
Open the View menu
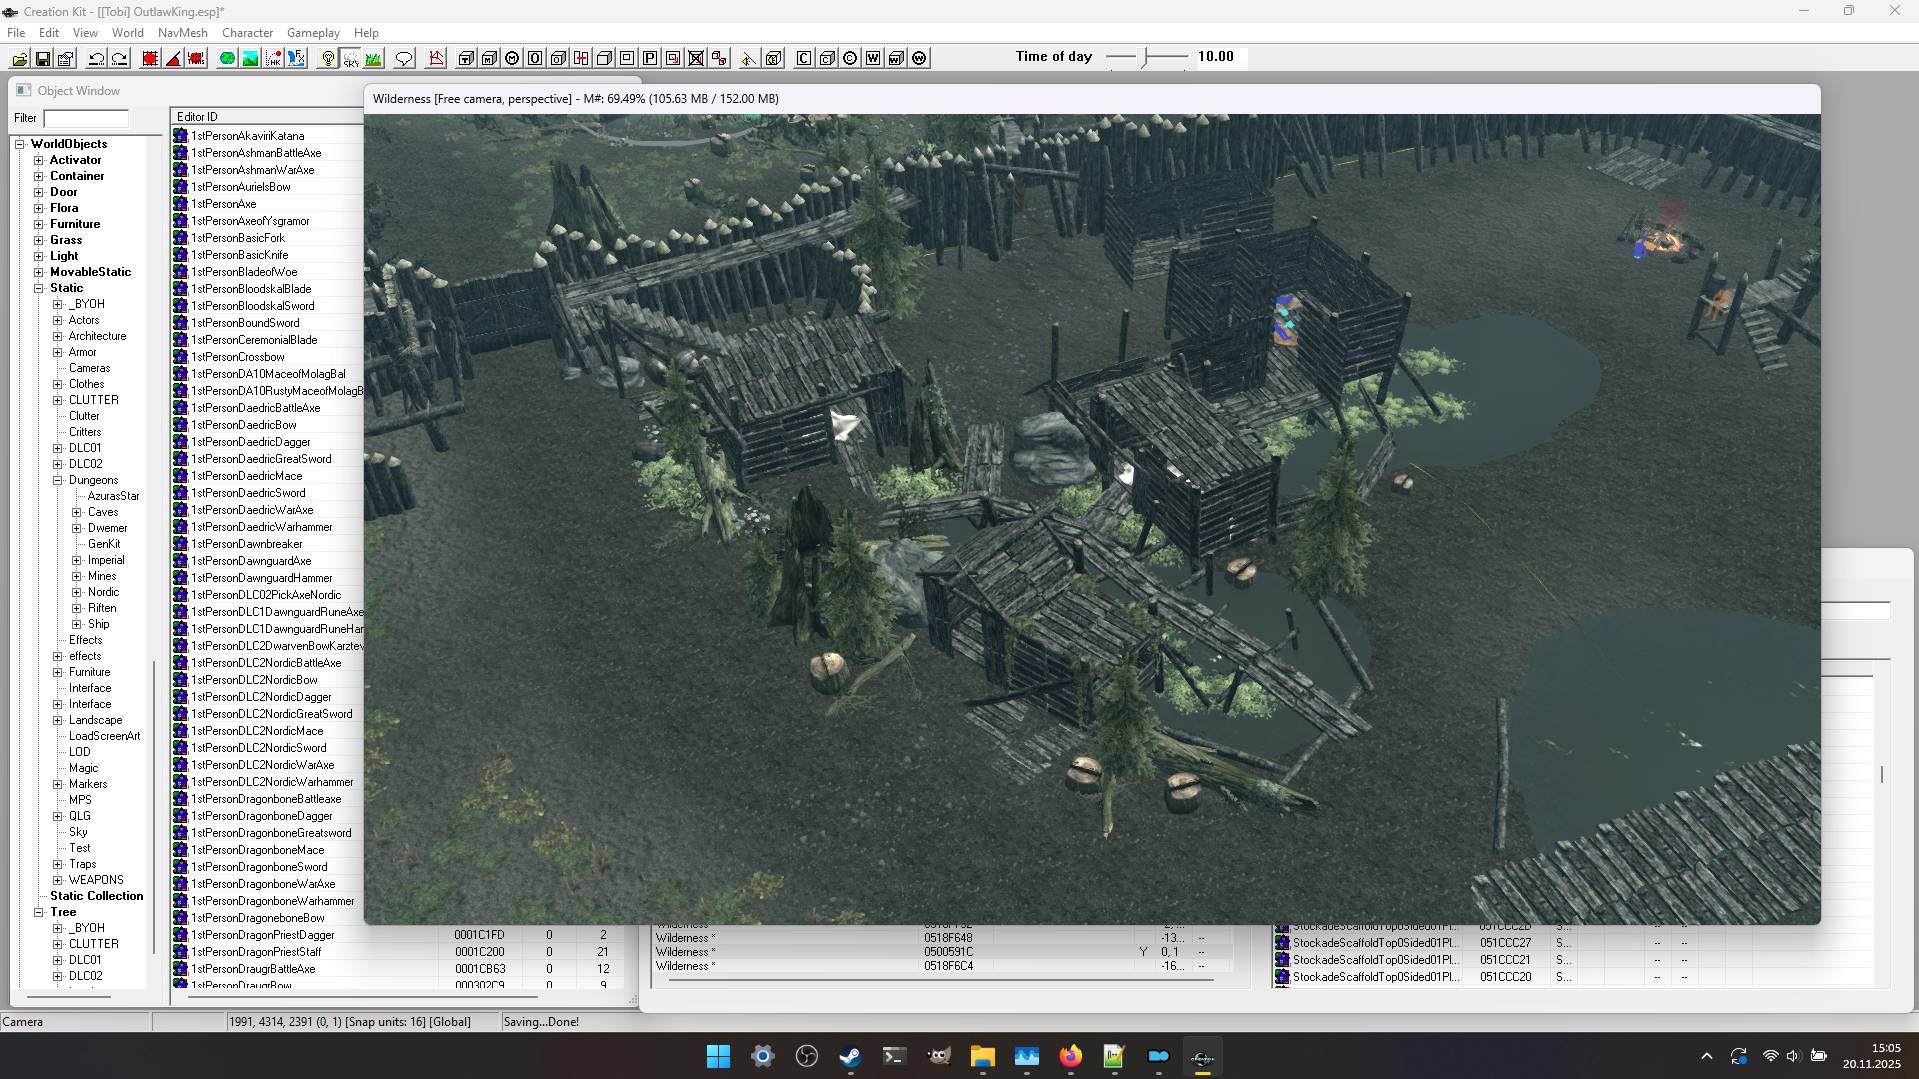pos(85,33)
